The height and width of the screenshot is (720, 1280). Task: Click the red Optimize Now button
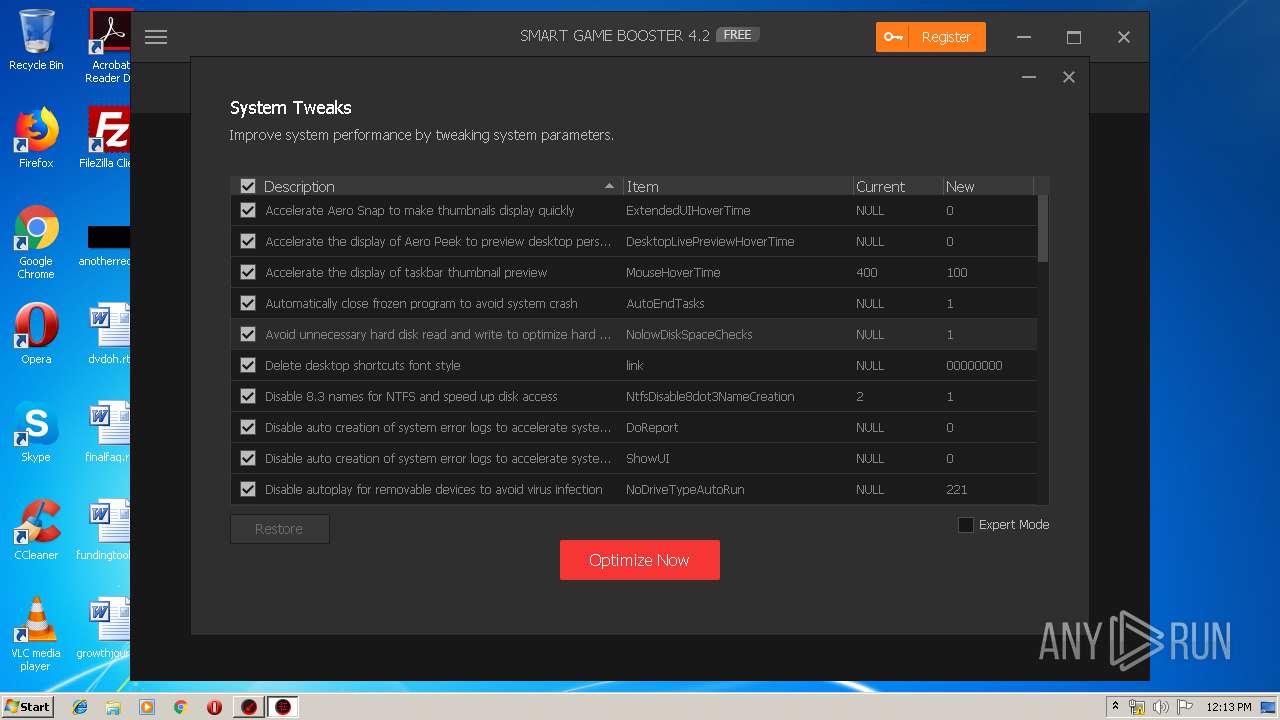(640, 560)
